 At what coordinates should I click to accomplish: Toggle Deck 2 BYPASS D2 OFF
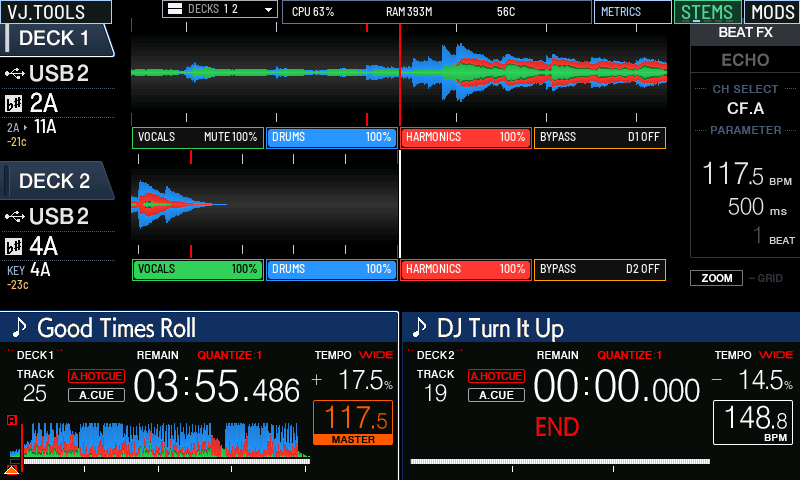click(600, 270)
